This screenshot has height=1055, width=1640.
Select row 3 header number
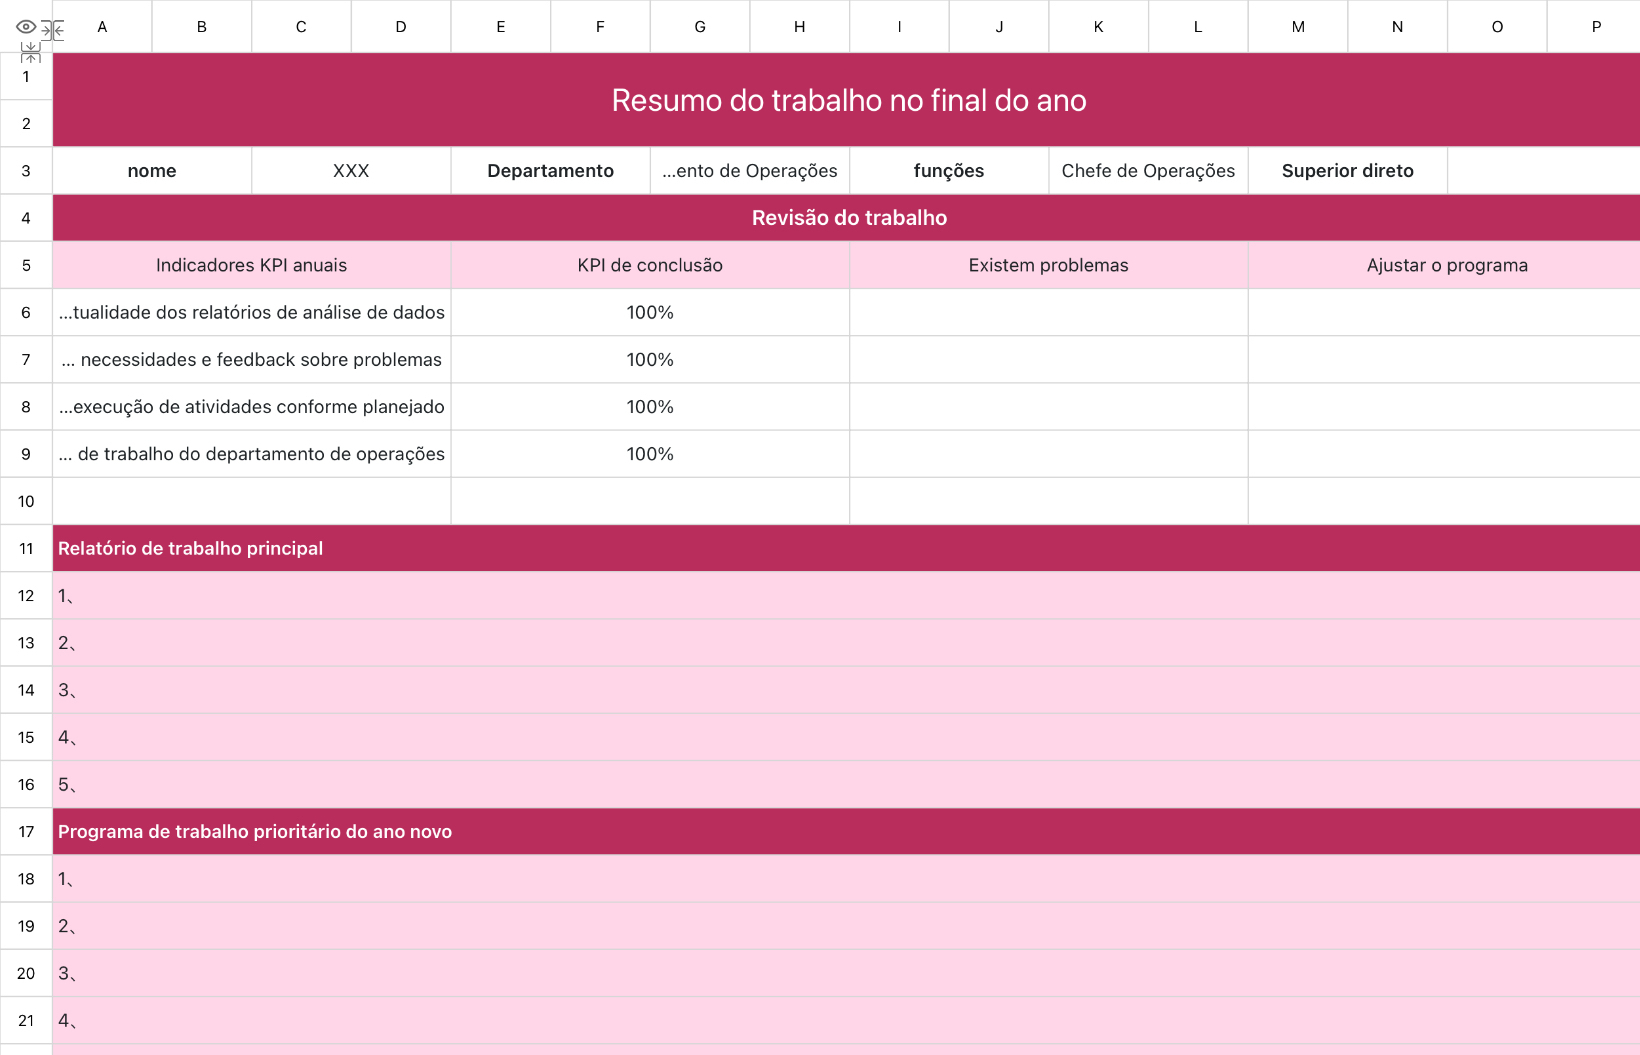26,171
